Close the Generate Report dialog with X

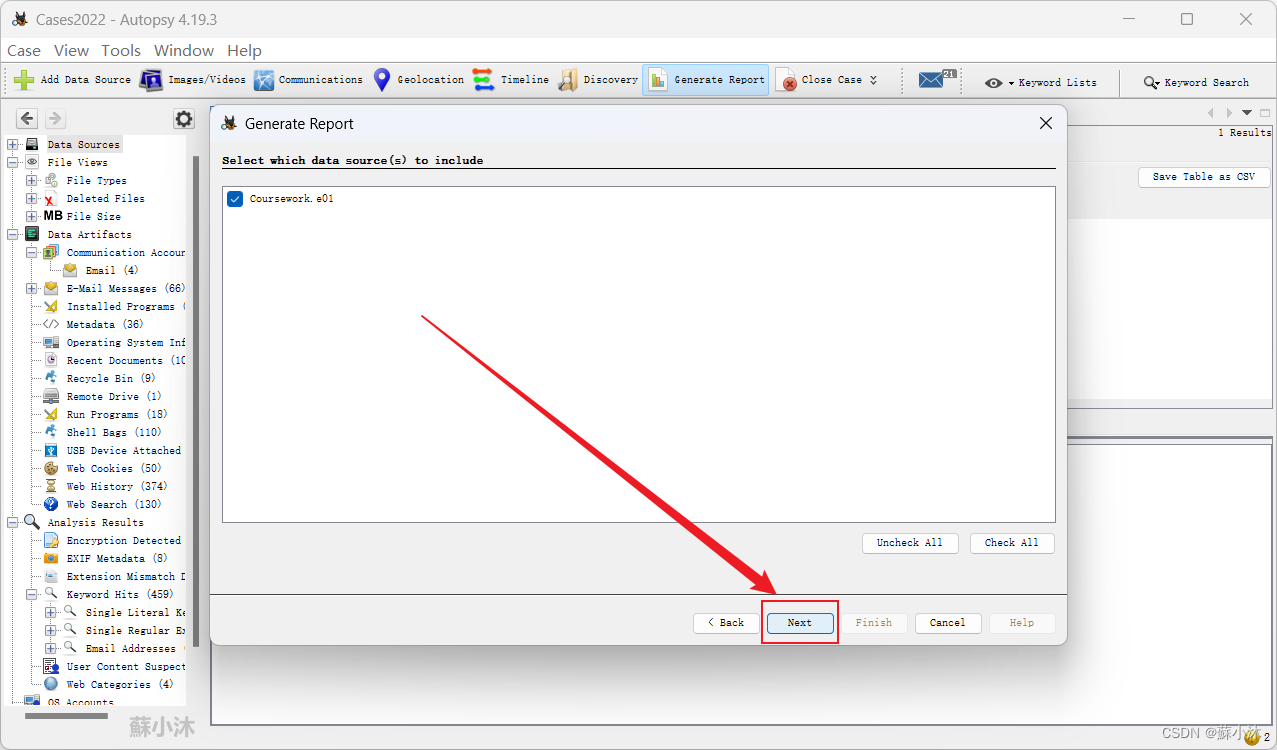point(1046,124)
